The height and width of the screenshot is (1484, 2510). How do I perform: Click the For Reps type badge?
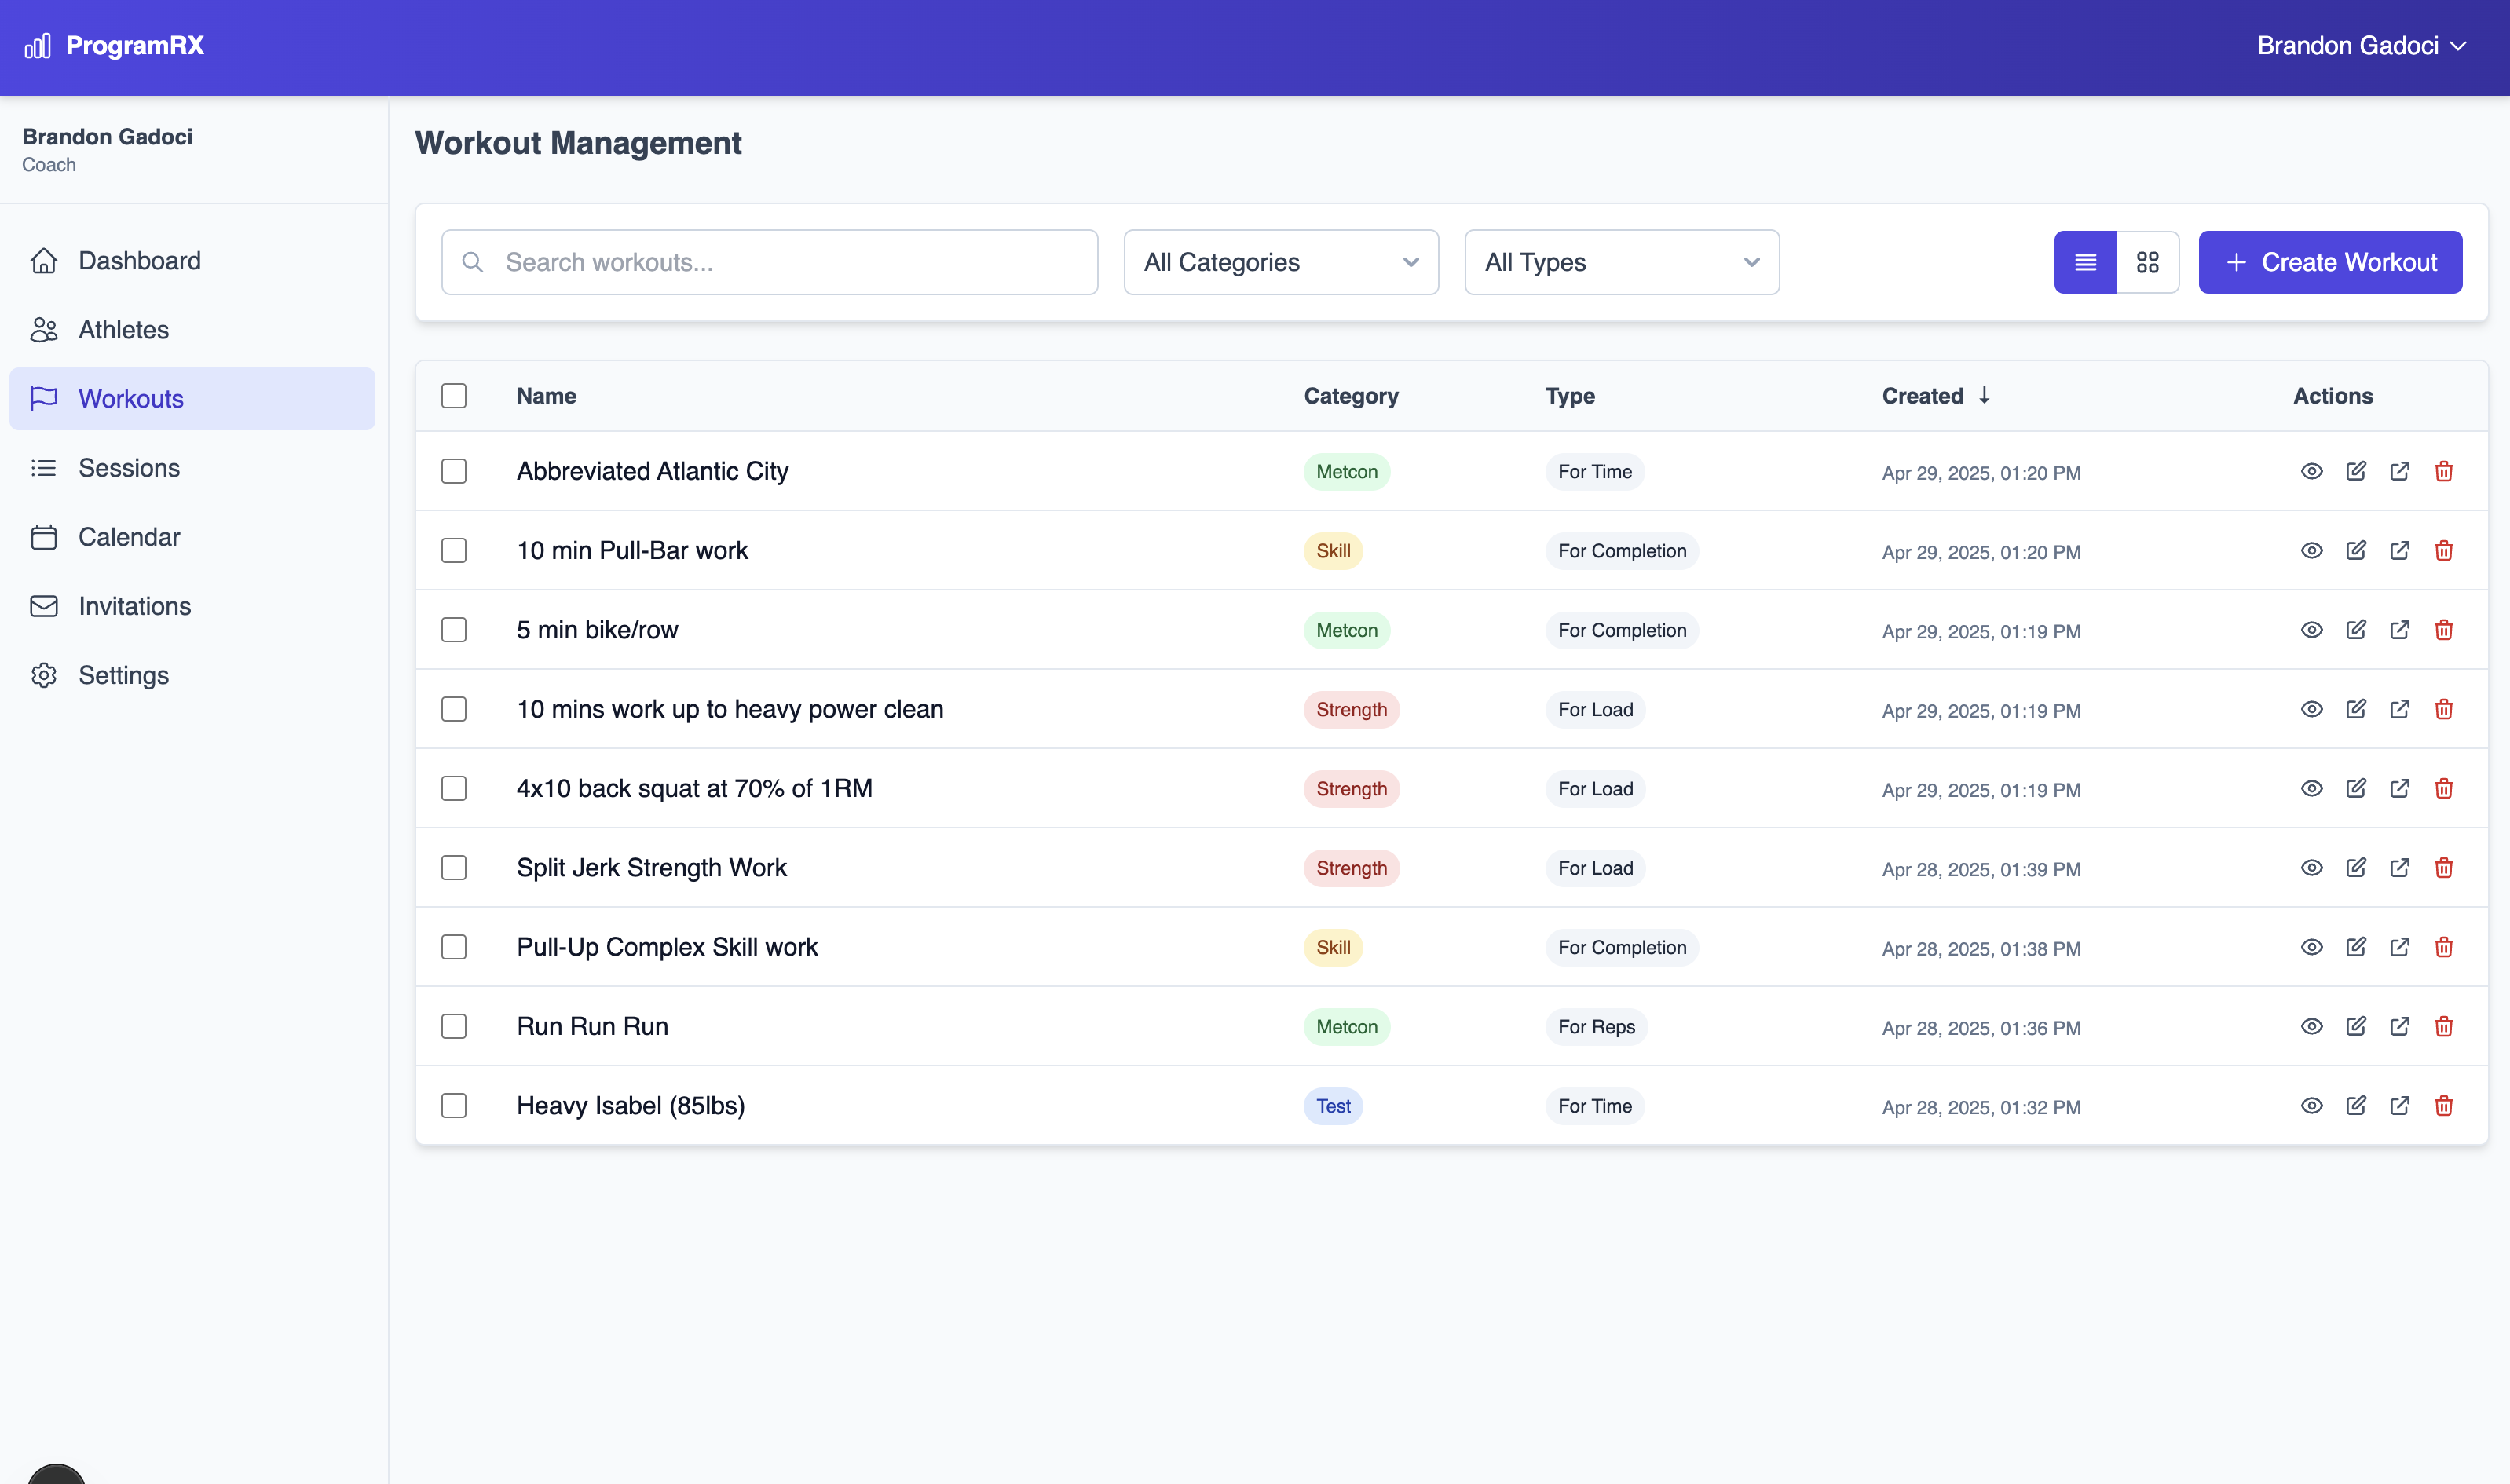[x=1596, y=1027]
